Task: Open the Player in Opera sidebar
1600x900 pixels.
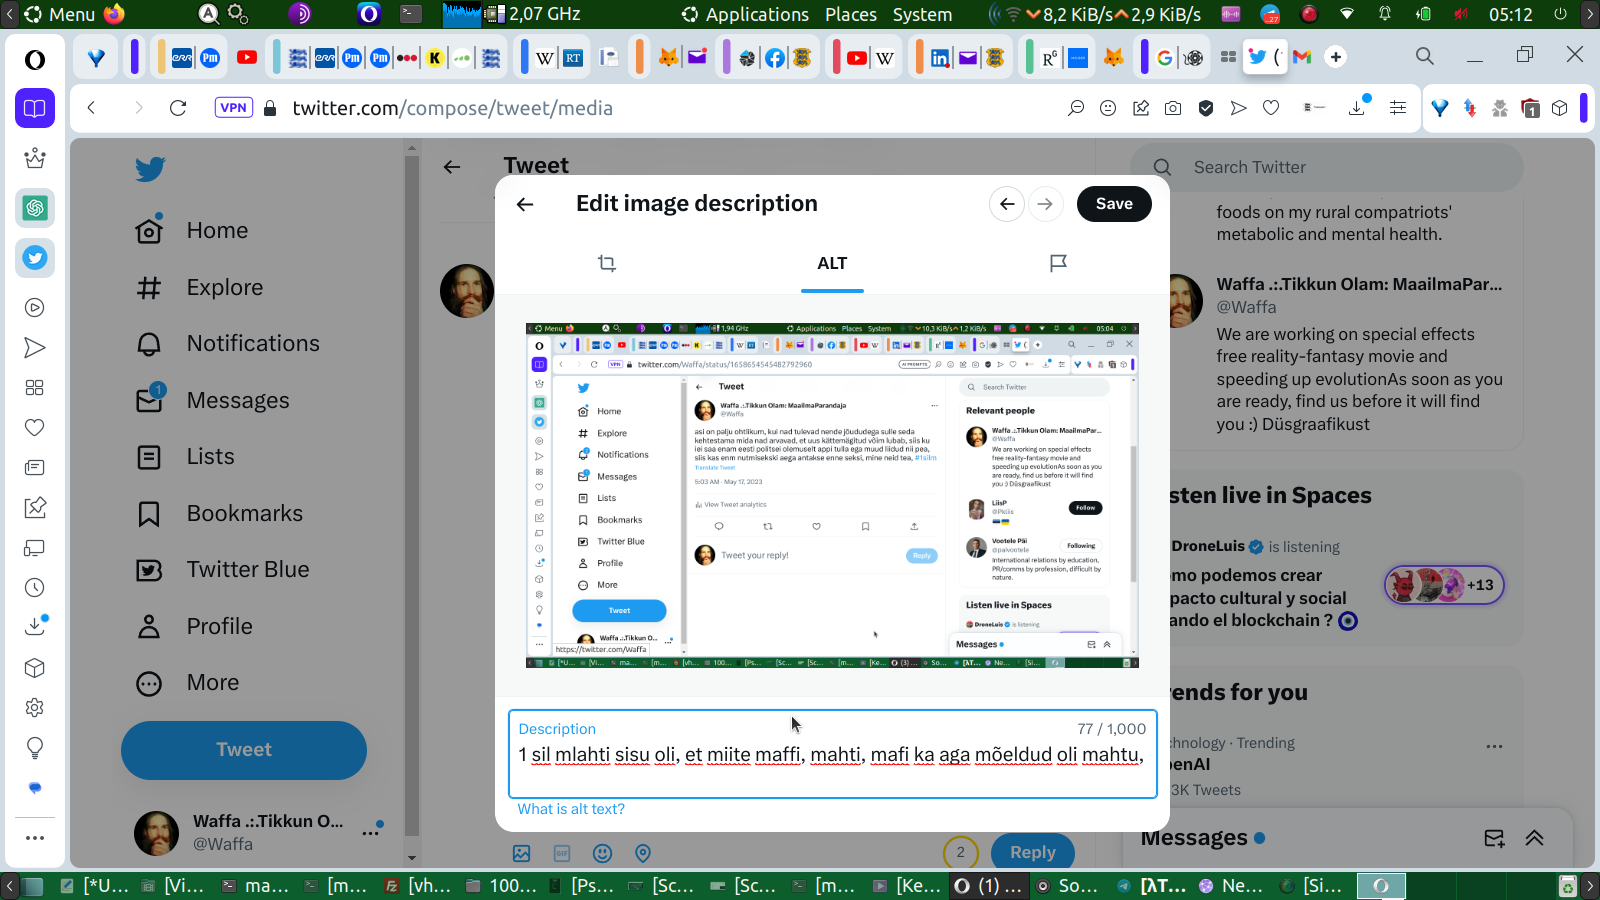Action: (35, 308)
